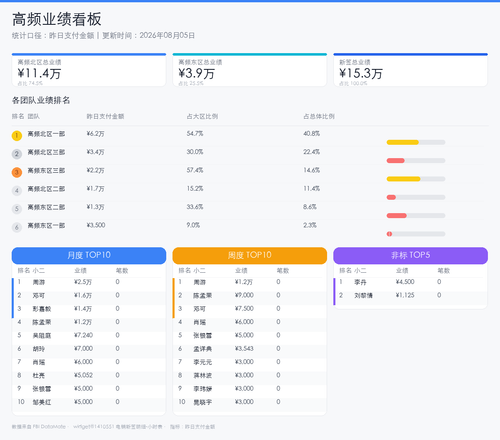Click the 各团队业绩排名 section heading
This screenshot has width=500, height=440.
(41, 100)
